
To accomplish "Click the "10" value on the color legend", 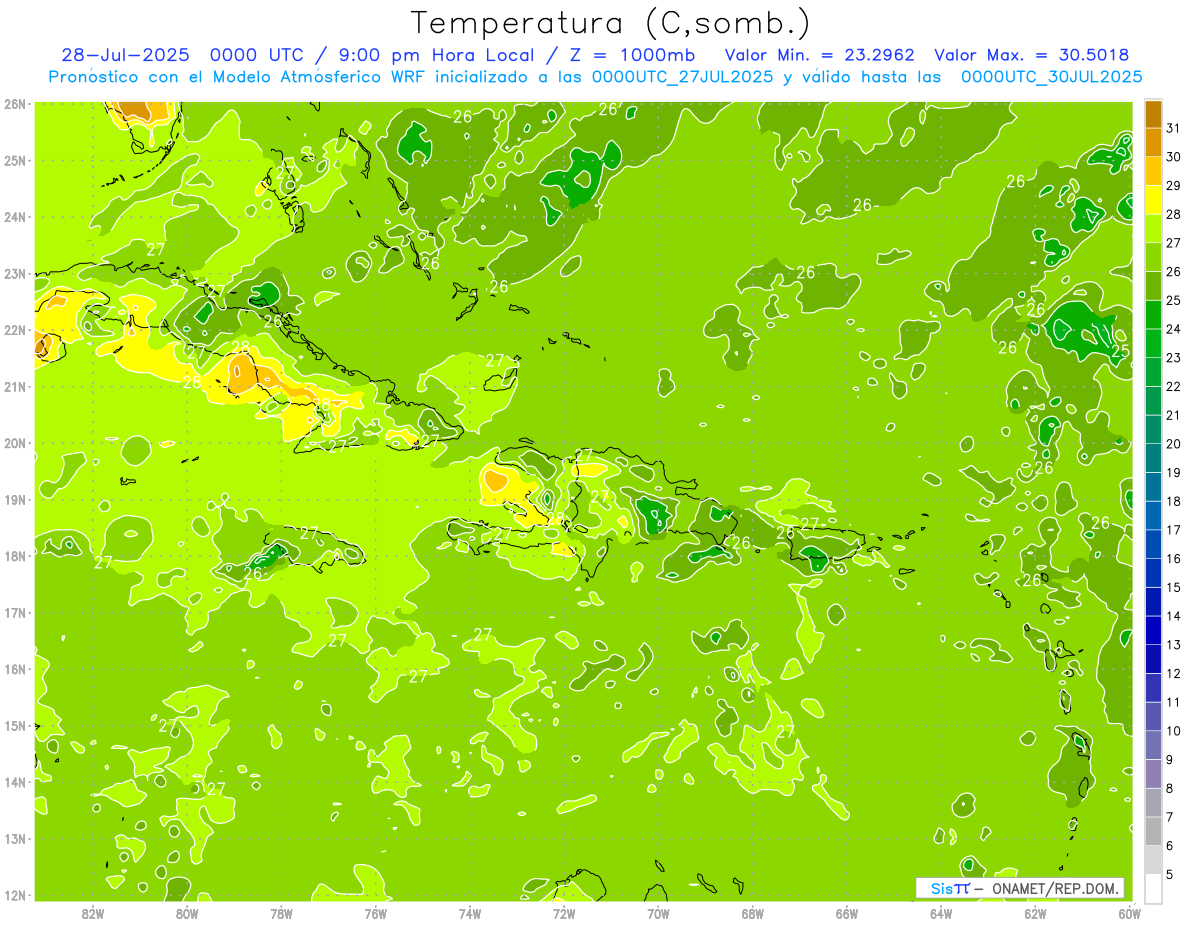I will (1174, 731).
